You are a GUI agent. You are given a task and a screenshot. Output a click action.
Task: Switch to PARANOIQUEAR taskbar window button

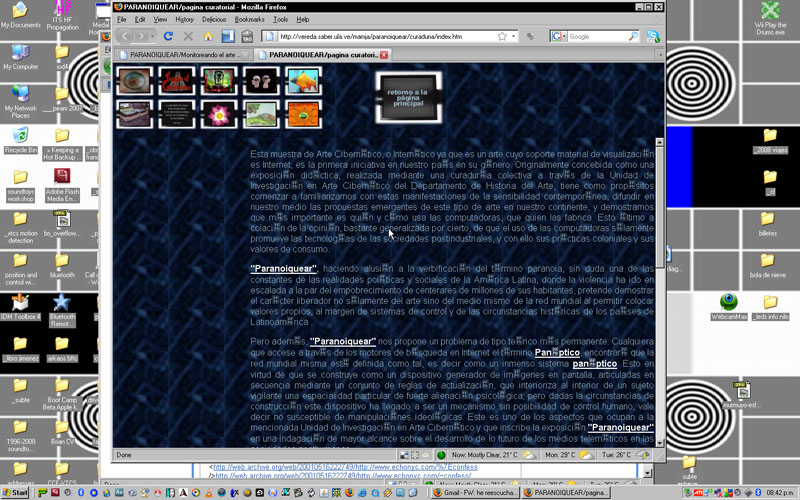coord(565,492)
